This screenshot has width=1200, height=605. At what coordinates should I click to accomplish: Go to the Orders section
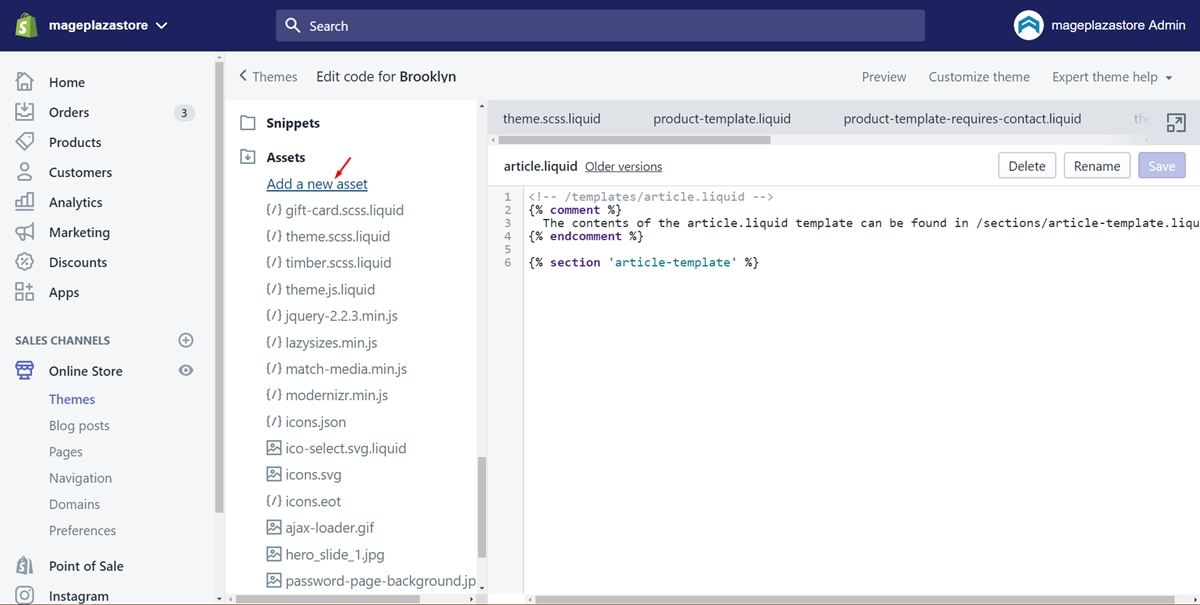tap(69, 112)
